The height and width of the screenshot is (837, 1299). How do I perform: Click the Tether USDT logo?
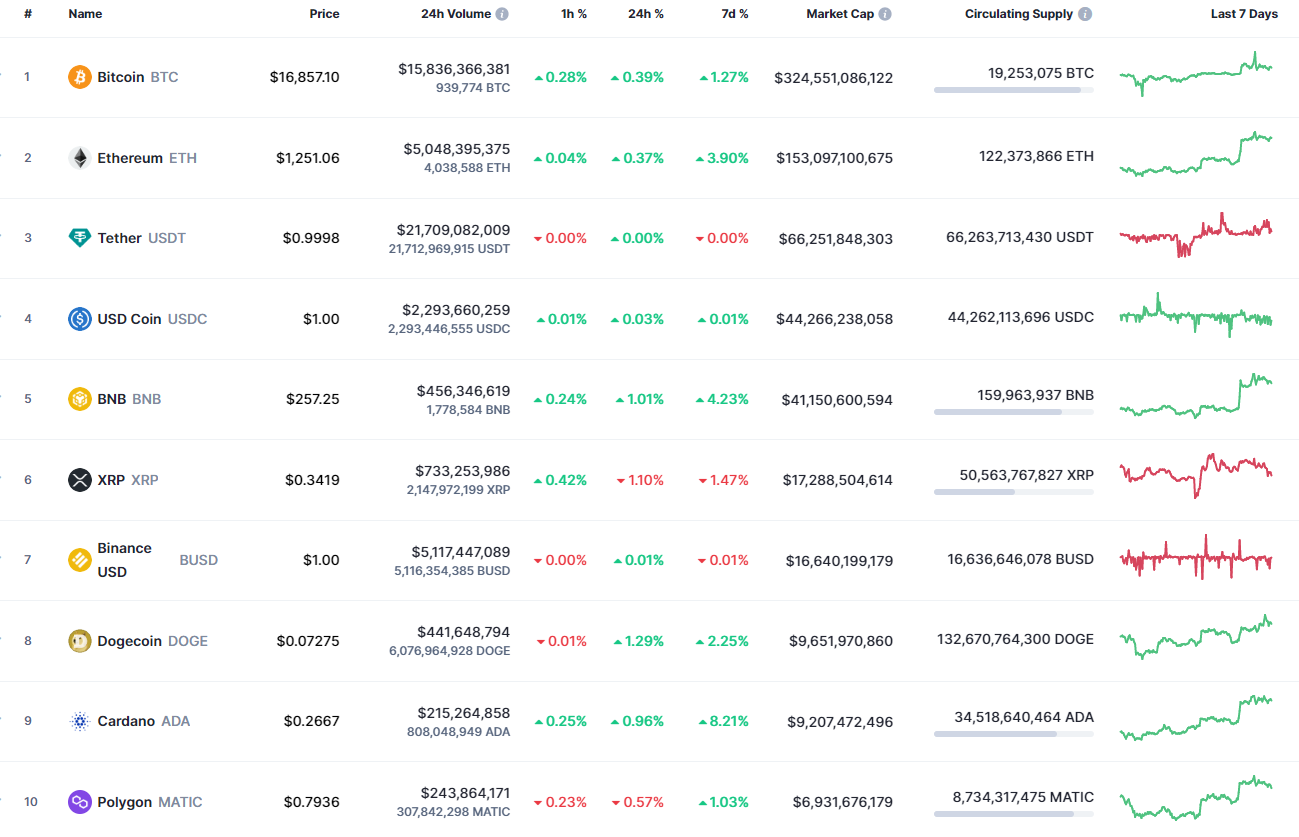click(80, 238)
